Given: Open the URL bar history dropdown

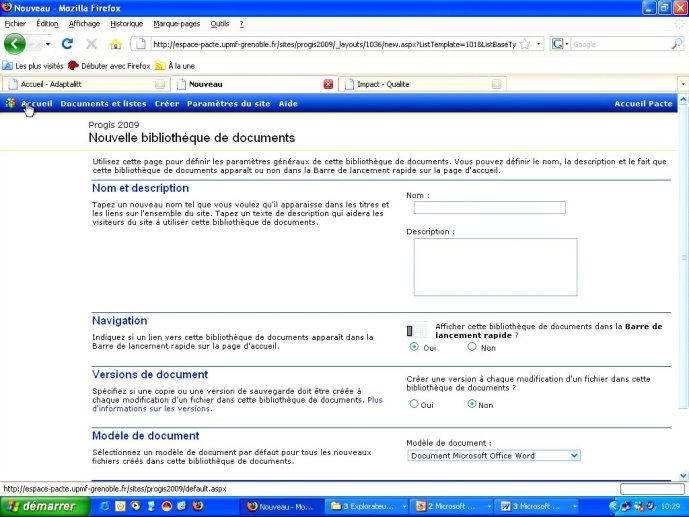Looking at the screenshot, I should (x=538, y=44).
